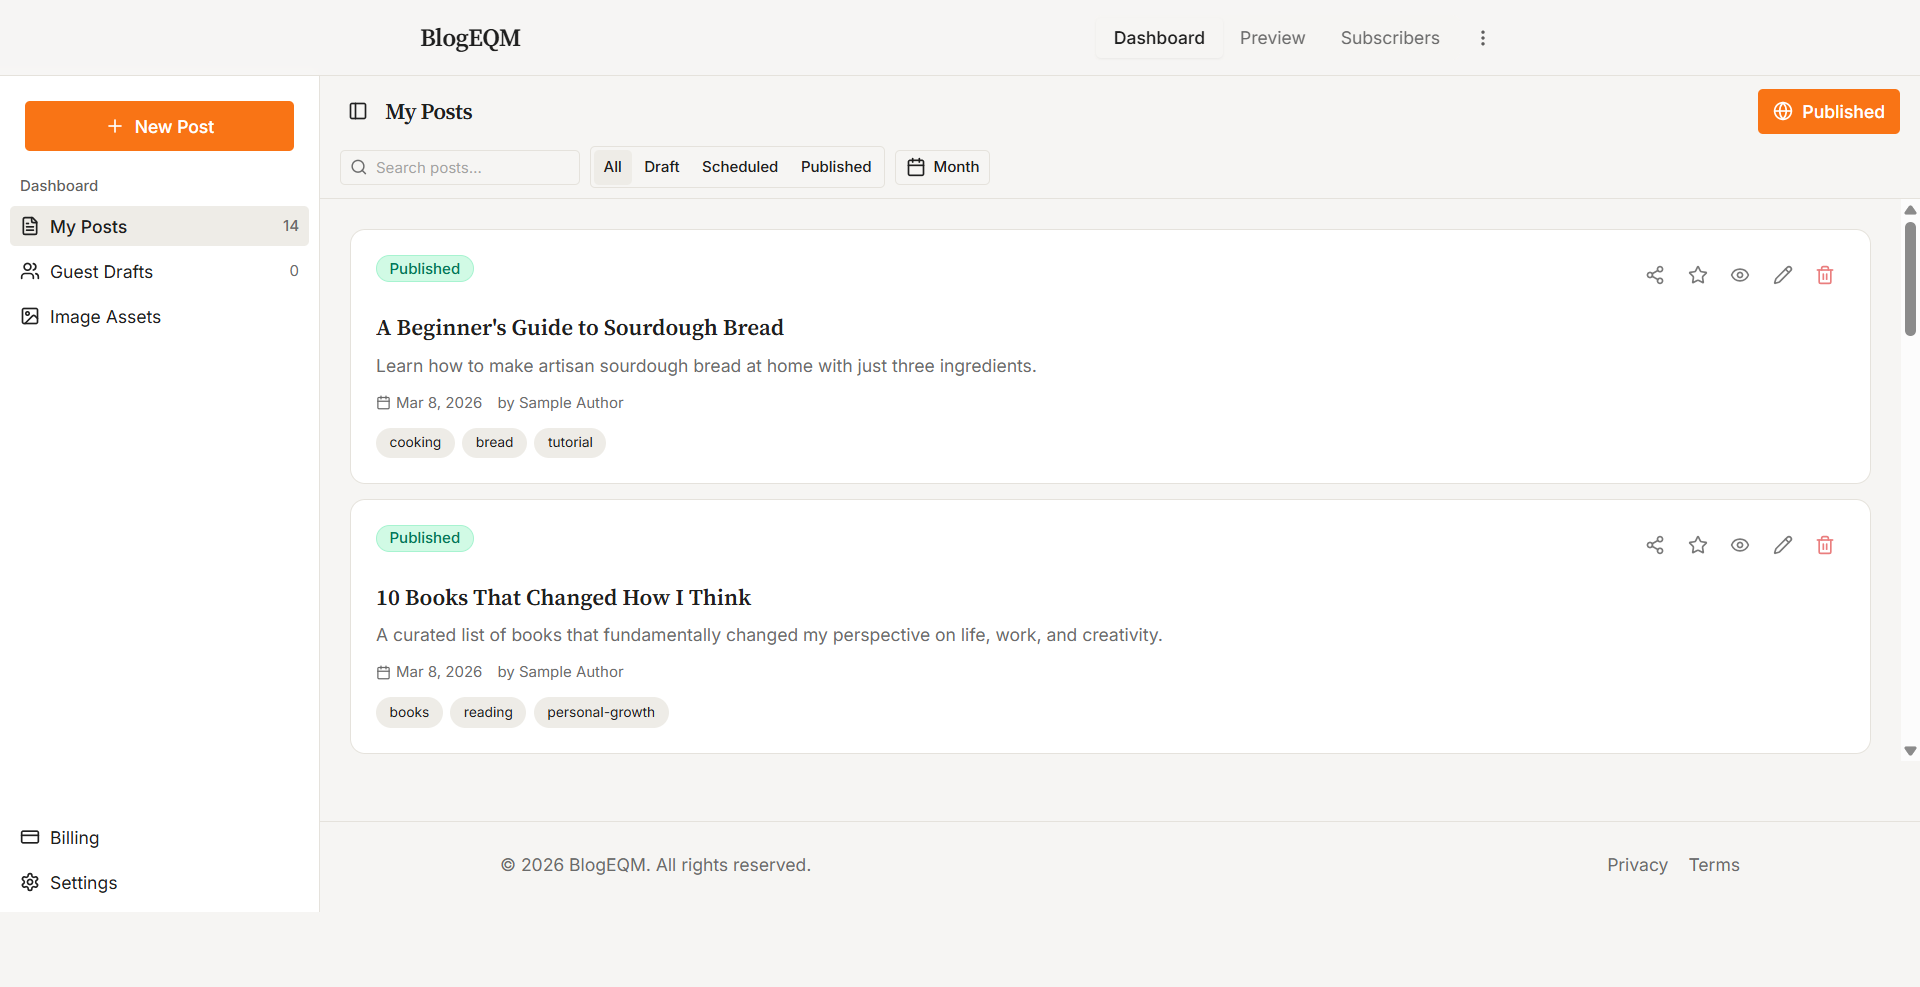Open the Dashboard nav tab

(1159, 38)
